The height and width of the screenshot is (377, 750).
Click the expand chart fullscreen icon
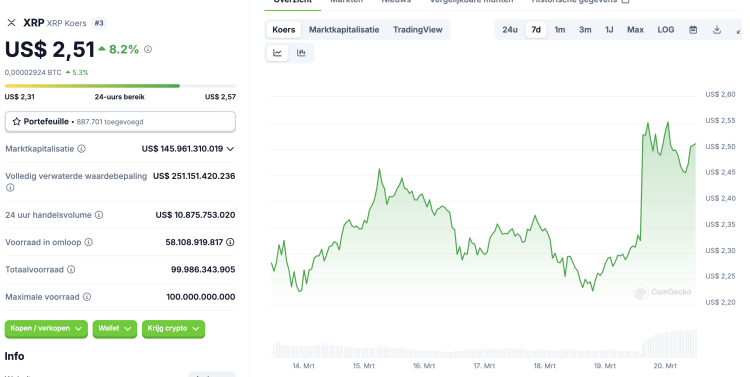(739, 30)
